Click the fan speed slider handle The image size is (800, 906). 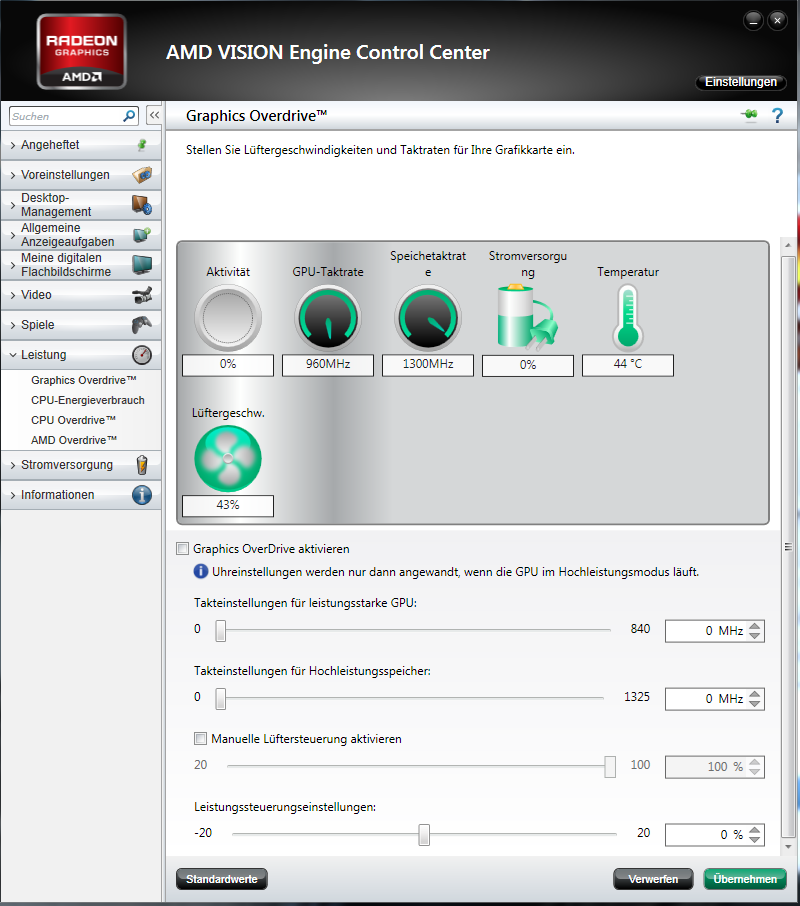[x=610, y=767]
